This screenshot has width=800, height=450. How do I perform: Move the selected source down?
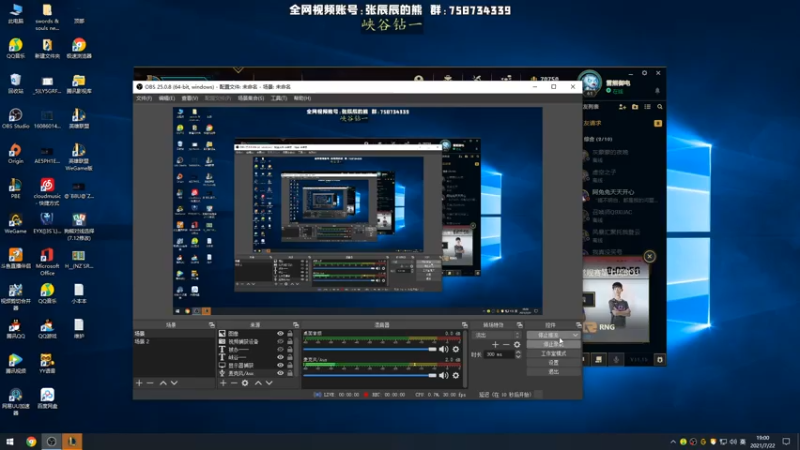269,383
